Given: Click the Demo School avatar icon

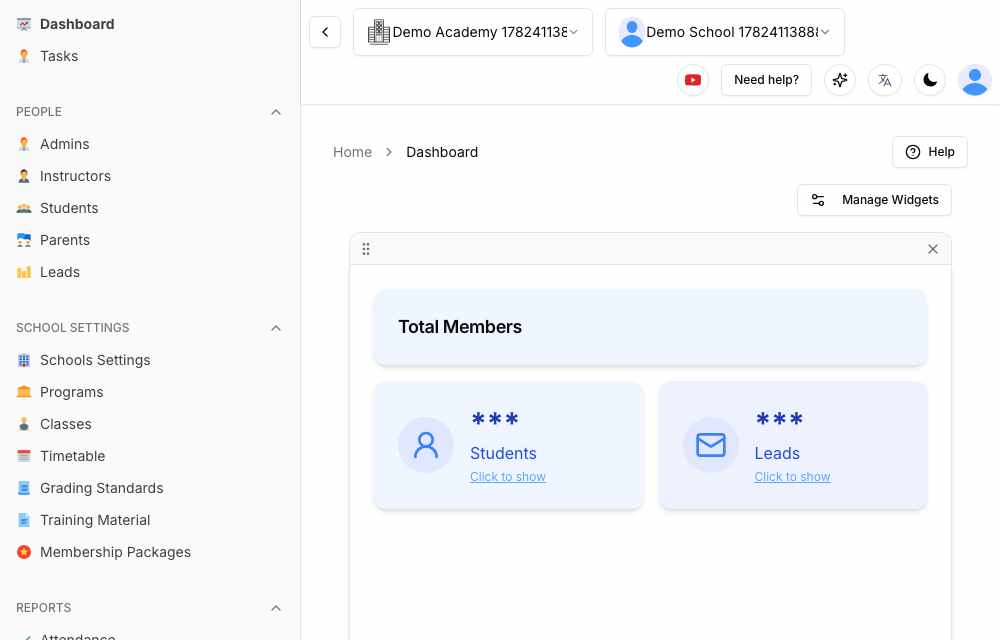Looking at the screenshot, I should [x=631, y=32].
